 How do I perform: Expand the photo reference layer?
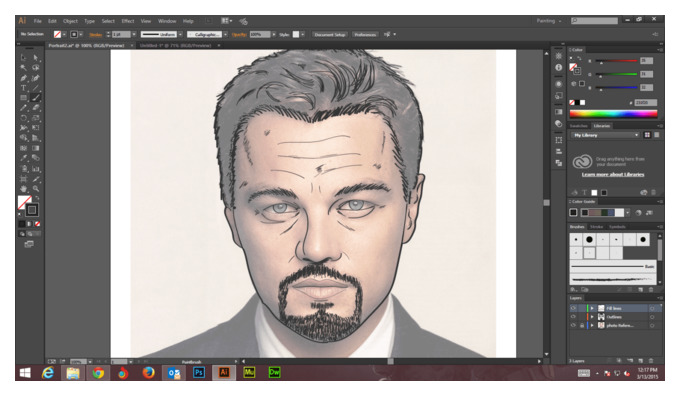point(592,325)
